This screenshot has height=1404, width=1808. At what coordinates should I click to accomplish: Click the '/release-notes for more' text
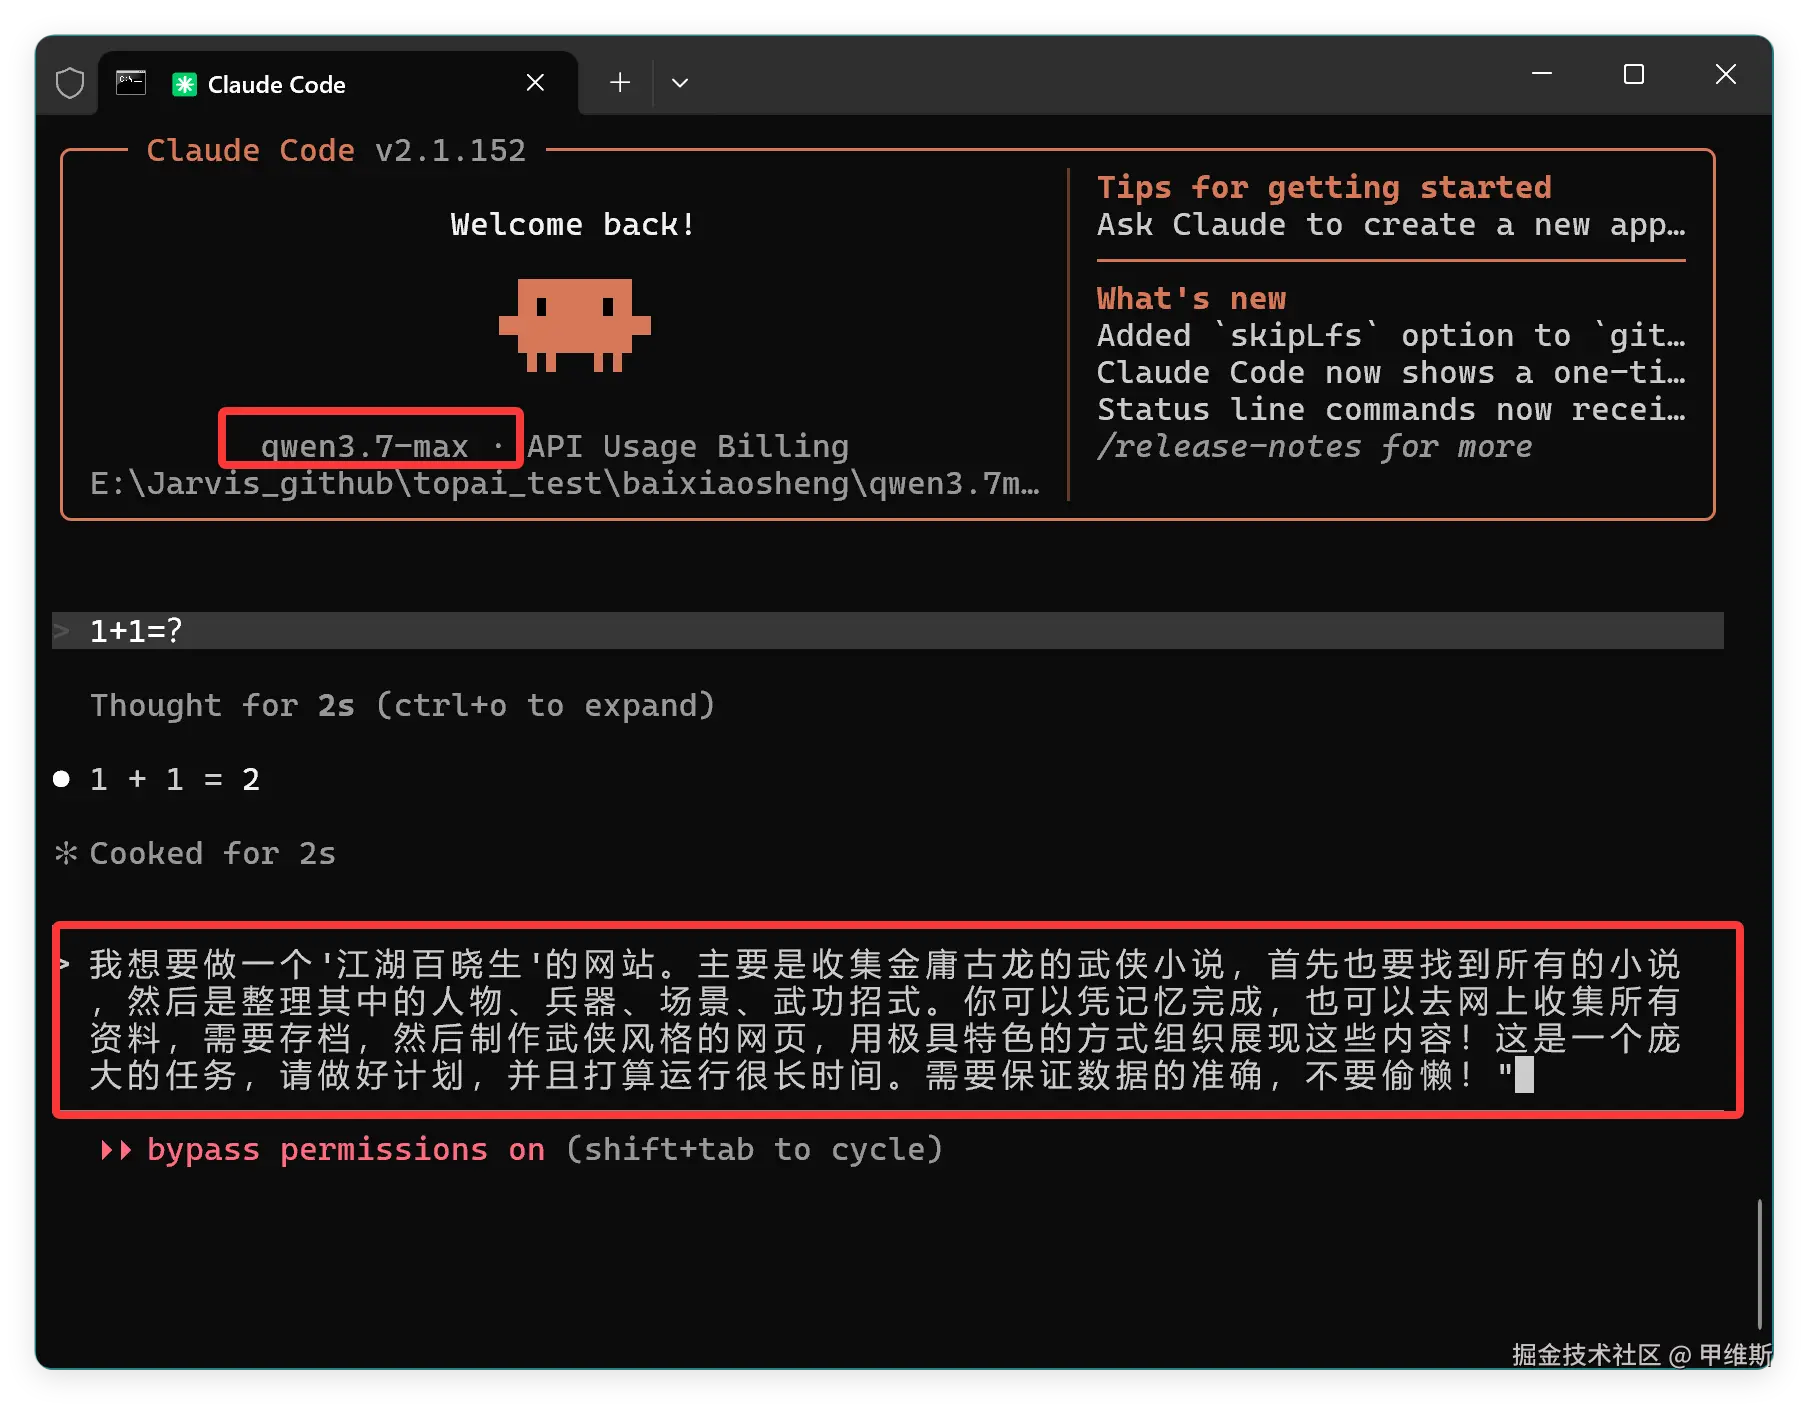point(1314,446)
